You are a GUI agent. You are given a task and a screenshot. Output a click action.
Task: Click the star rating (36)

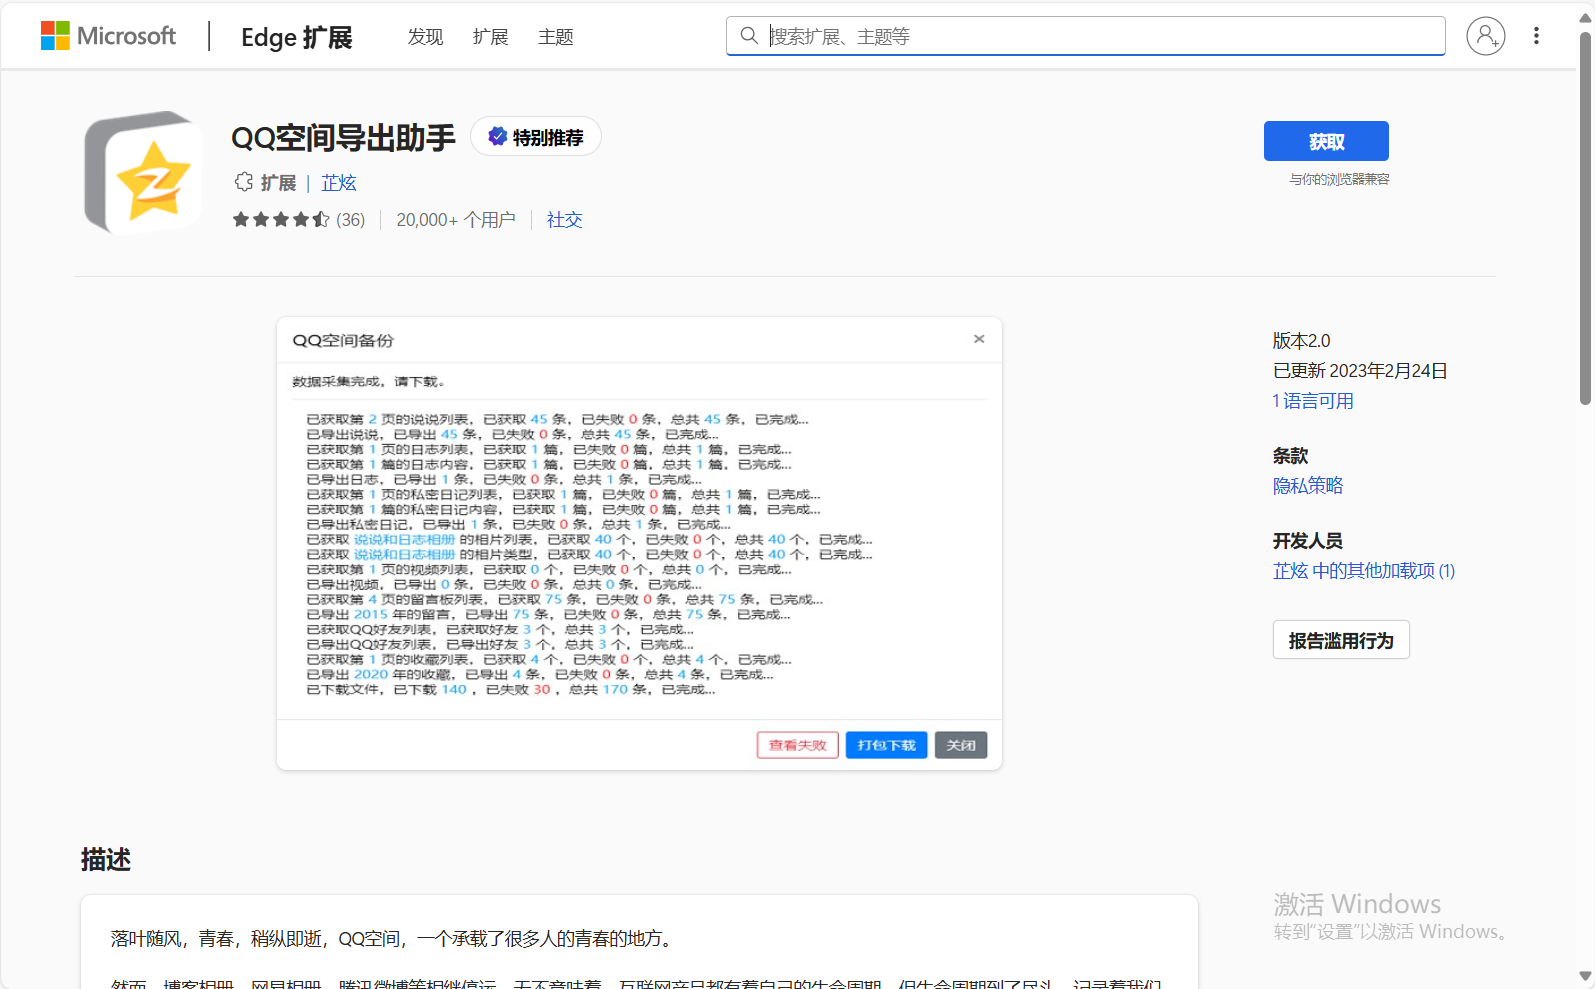click(299, 220)
